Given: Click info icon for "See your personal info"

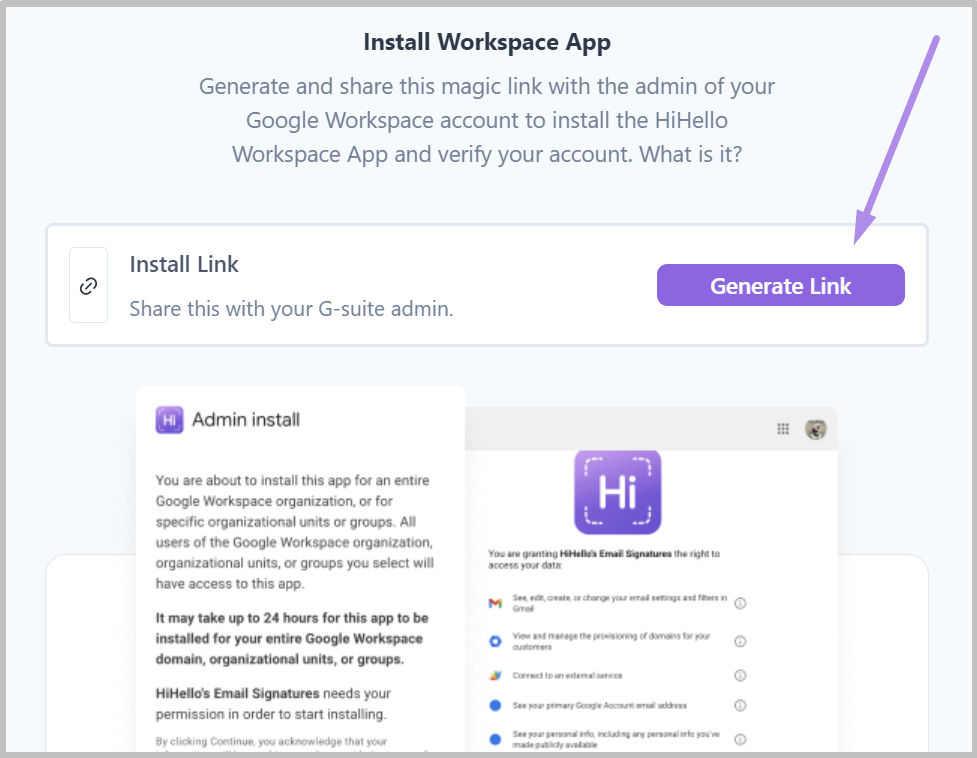Looking at the screenshot, I should pos(740,739).
